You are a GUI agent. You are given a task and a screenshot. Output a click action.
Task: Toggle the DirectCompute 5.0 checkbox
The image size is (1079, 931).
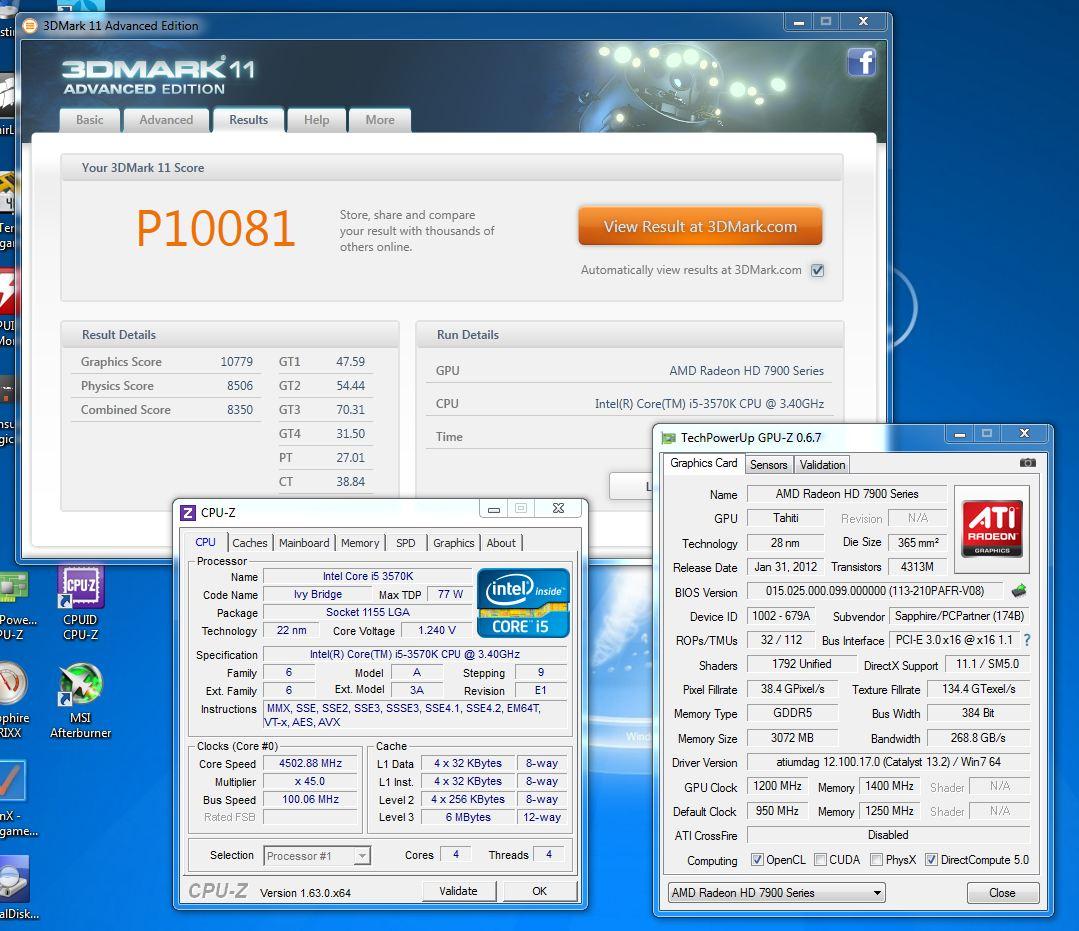[932, 859]
